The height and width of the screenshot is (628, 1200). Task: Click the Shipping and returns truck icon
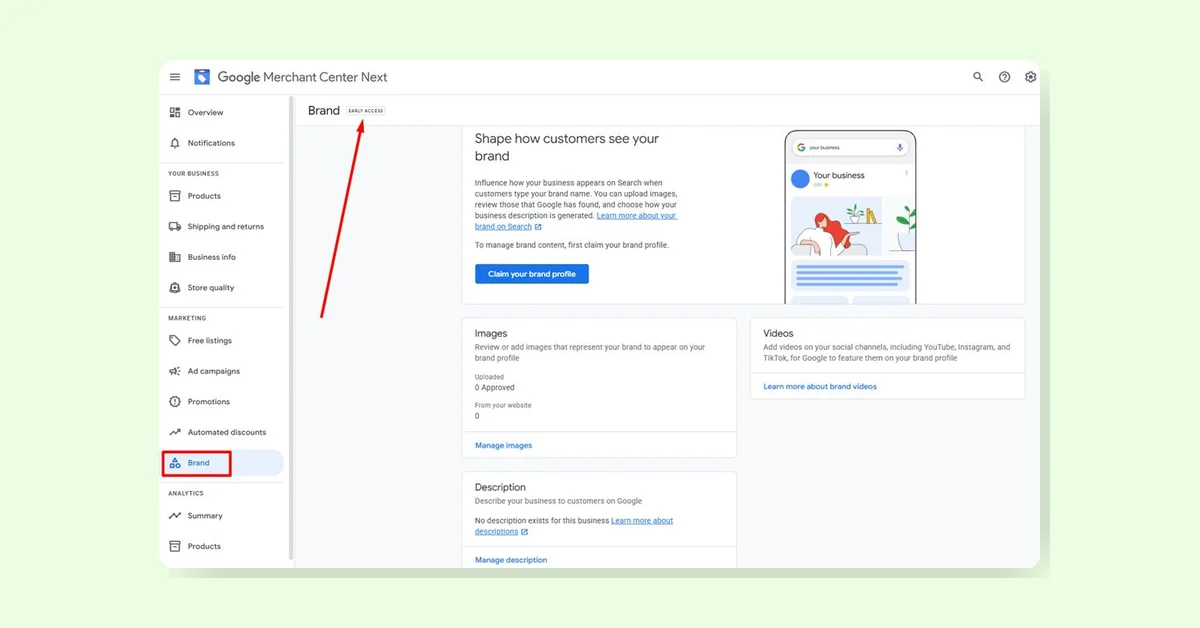pyautogui.click(x=175, y=227)
